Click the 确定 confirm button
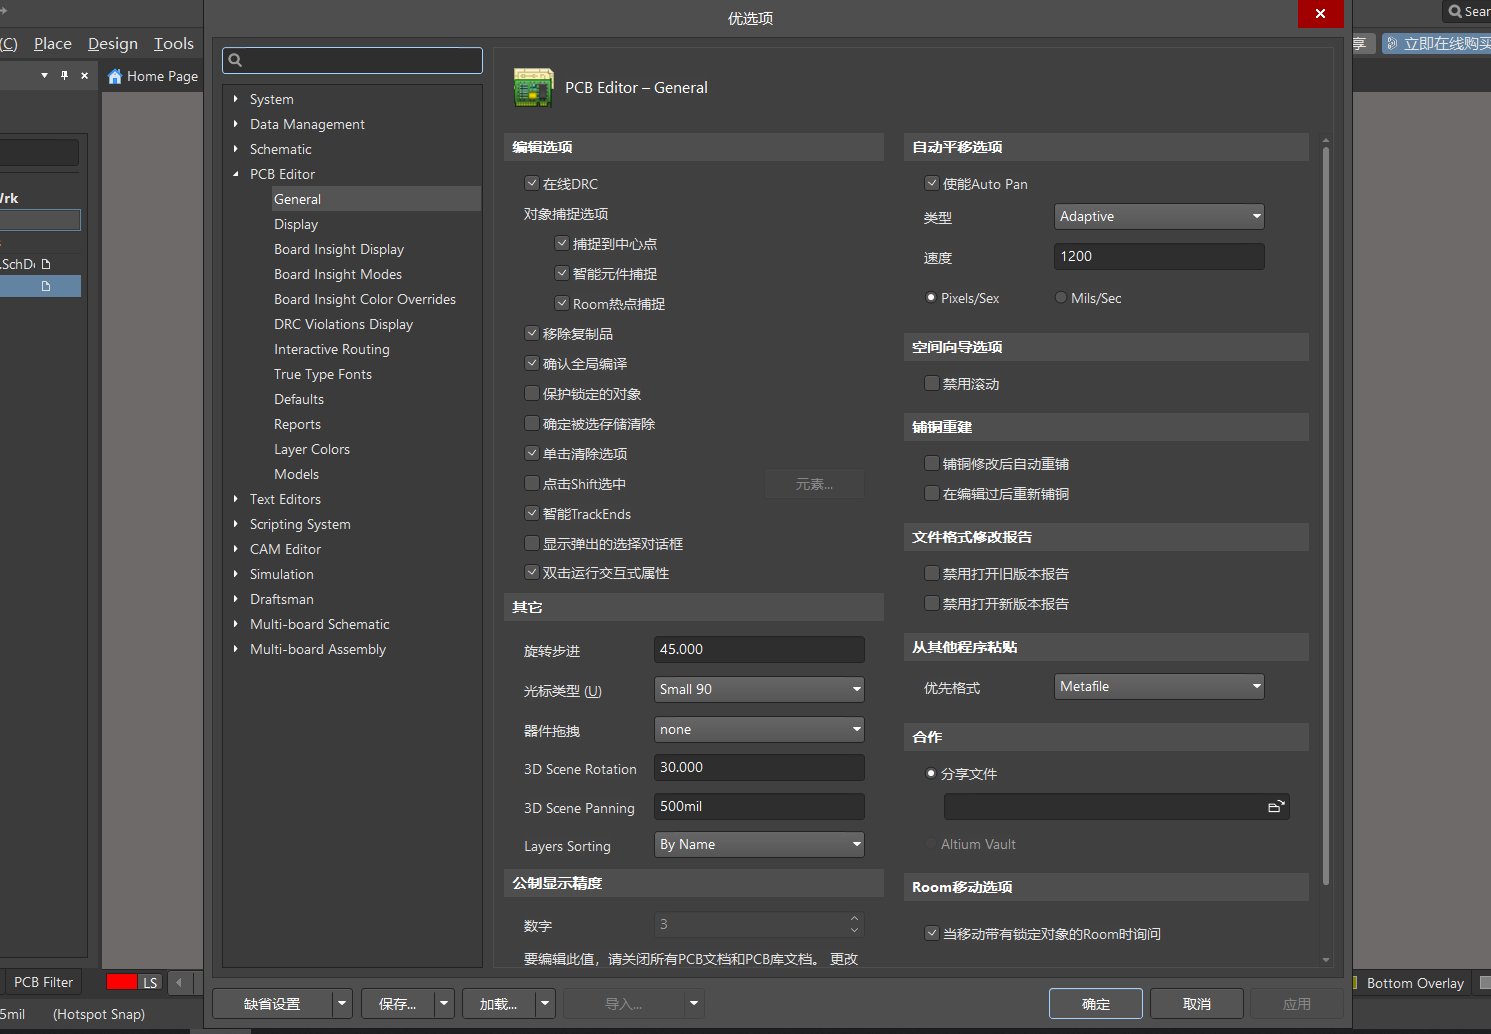Screen dimensions: 1491x1034 (x=1095, y=1003)
